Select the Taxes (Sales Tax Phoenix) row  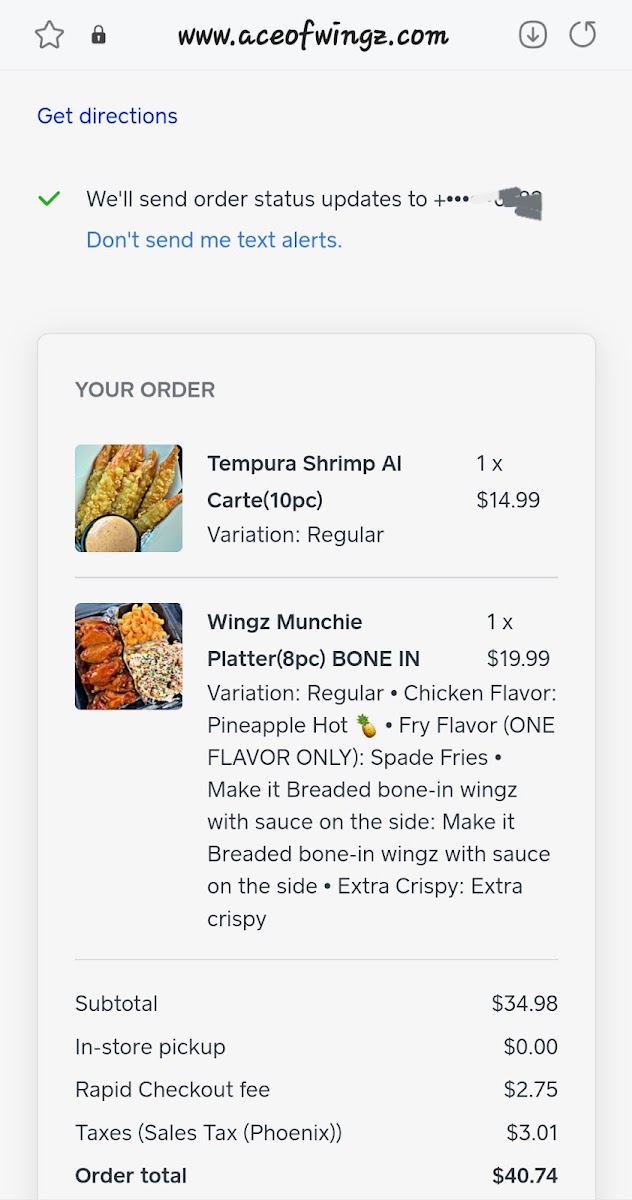[316, 1132]
